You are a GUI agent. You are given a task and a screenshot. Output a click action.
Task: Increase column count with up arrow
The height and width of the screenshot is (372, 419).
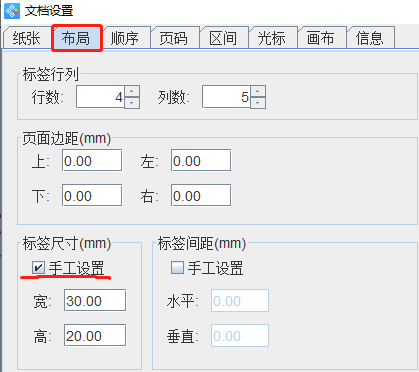[258, 91]
